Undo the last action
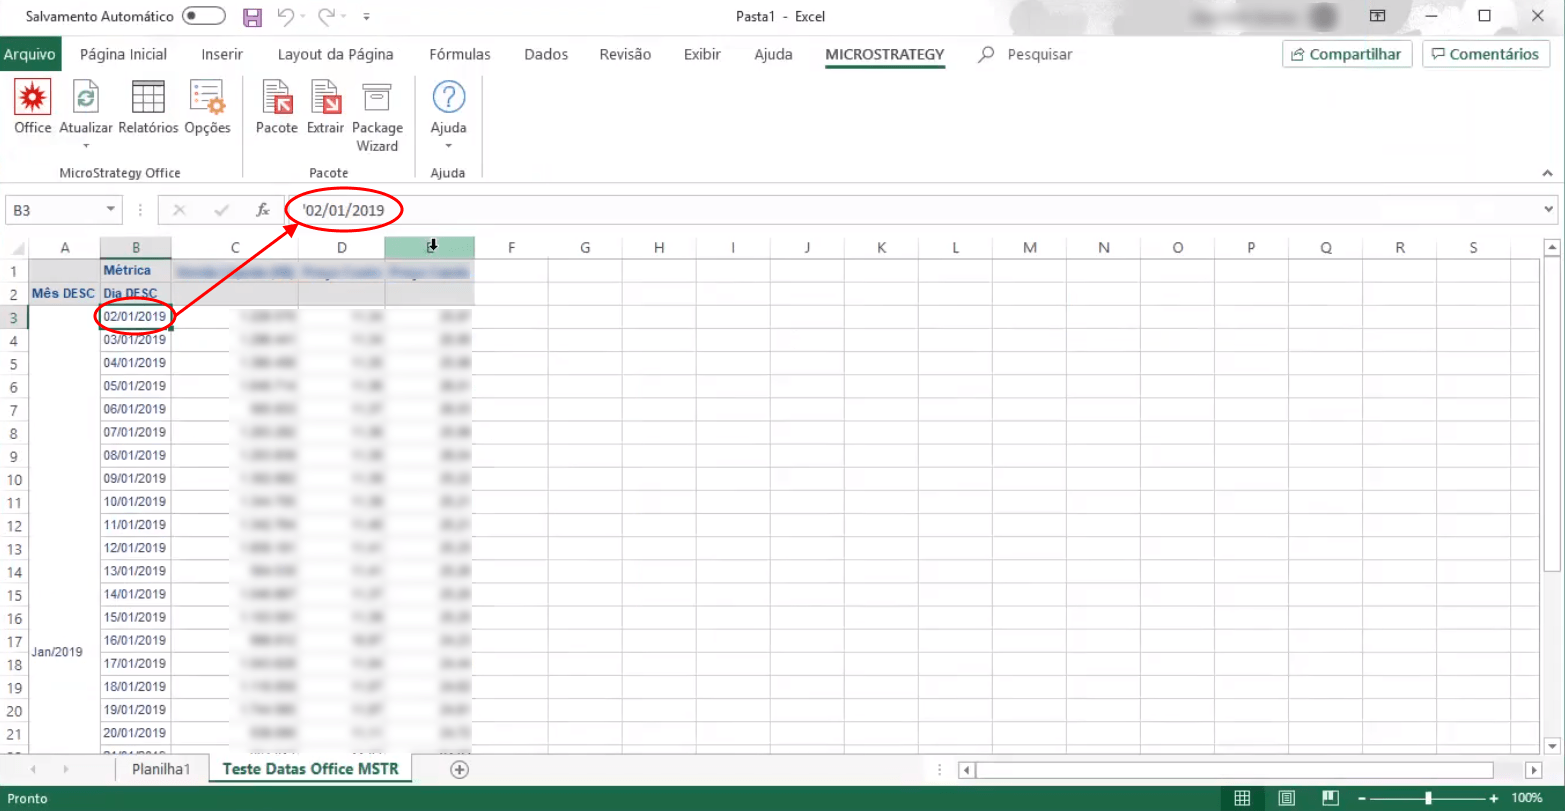Image resolution: width=1565 pixels, height=811 pixels. 285,17
